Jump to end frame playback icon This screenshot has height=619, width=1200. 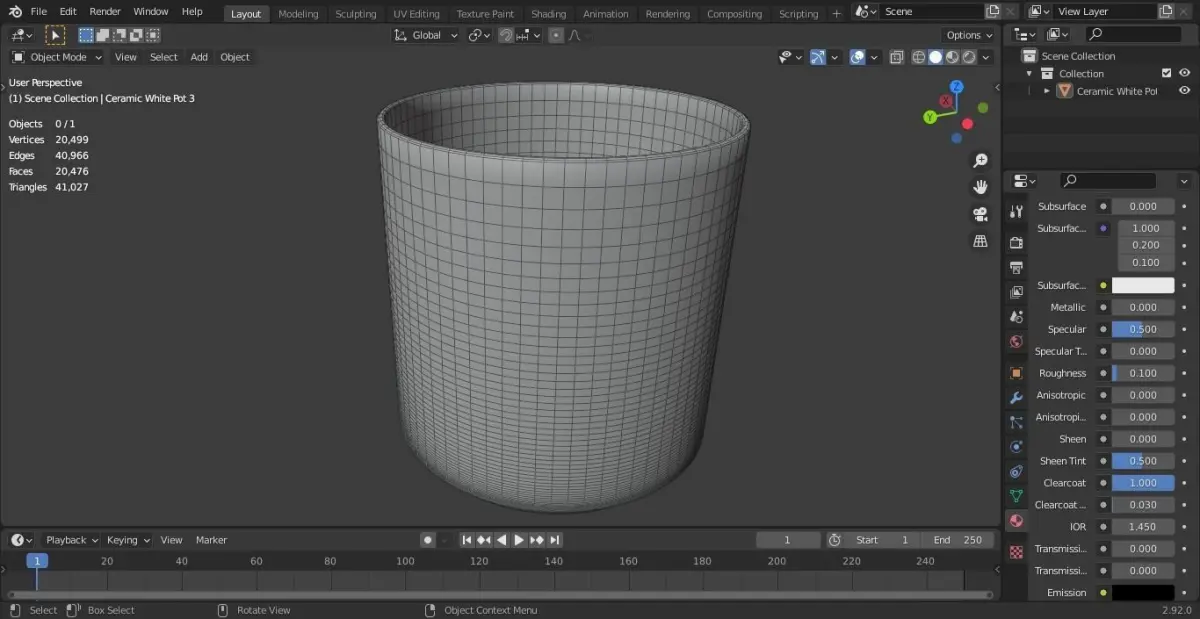coord(555,540)
